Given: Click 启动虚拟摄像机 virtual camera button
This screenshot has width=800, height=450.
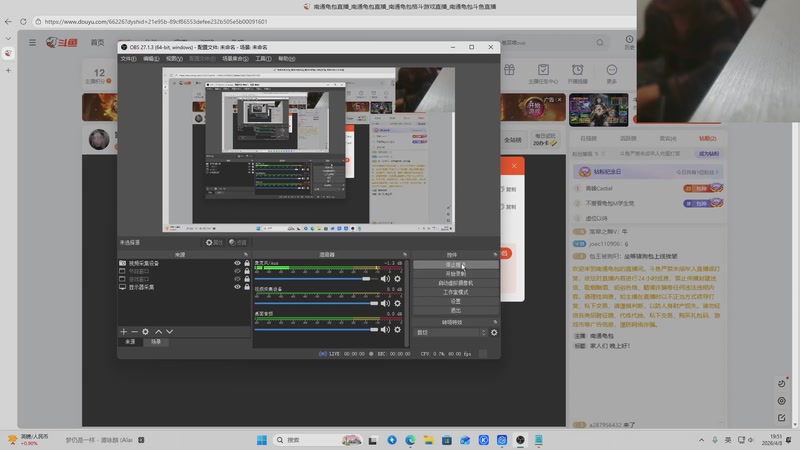Looking at the screenshot, I should 456,283.
